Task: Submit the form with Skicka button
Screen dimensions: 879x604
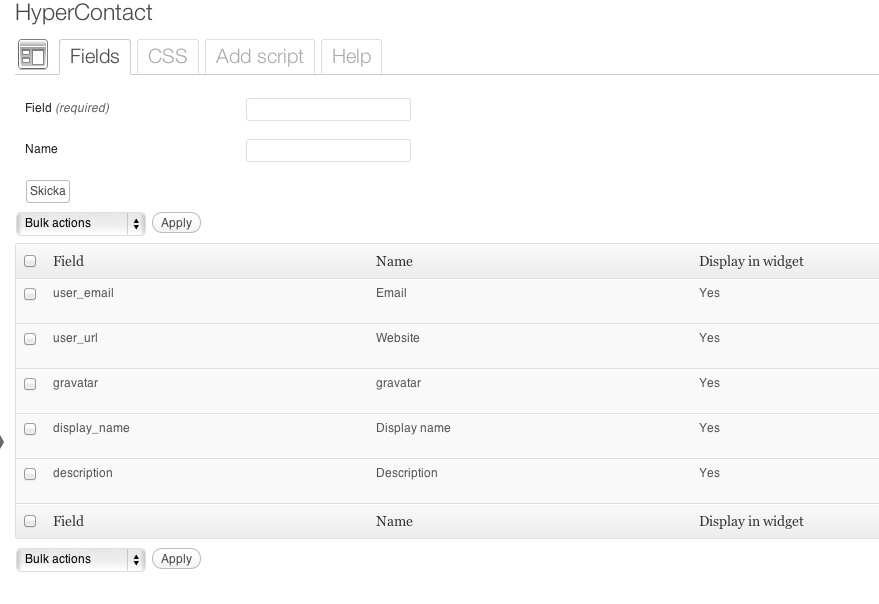Action: (48, 191)
